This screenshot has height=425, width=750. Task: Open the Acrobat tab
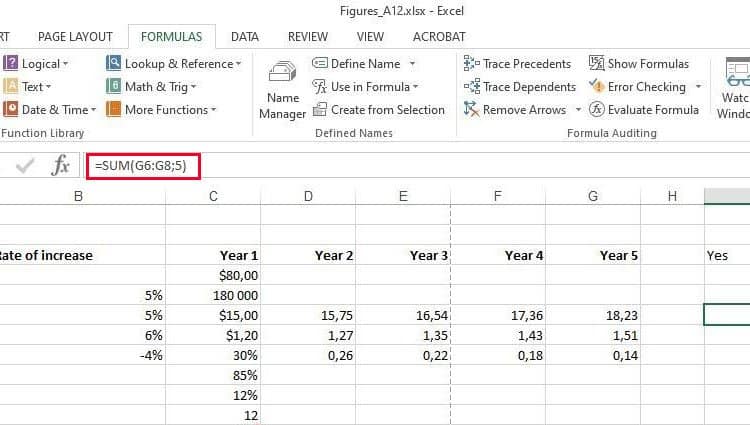click(439, 37)
